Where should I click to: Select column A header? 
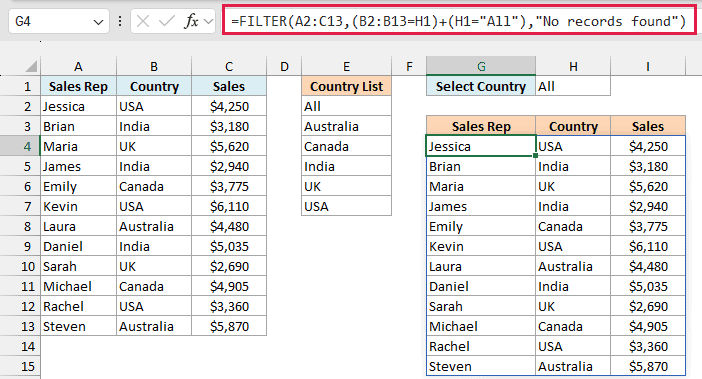tap(78, 67)
